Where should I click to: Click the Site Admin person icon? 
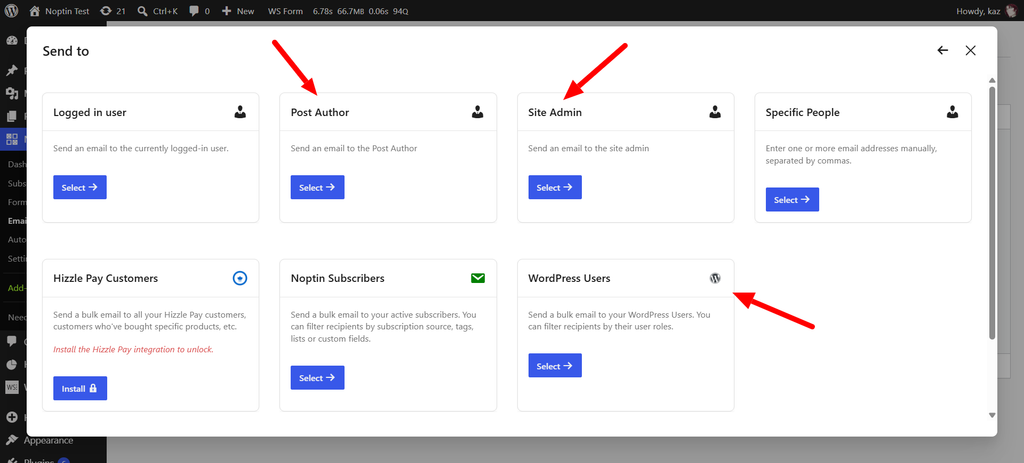715,112
